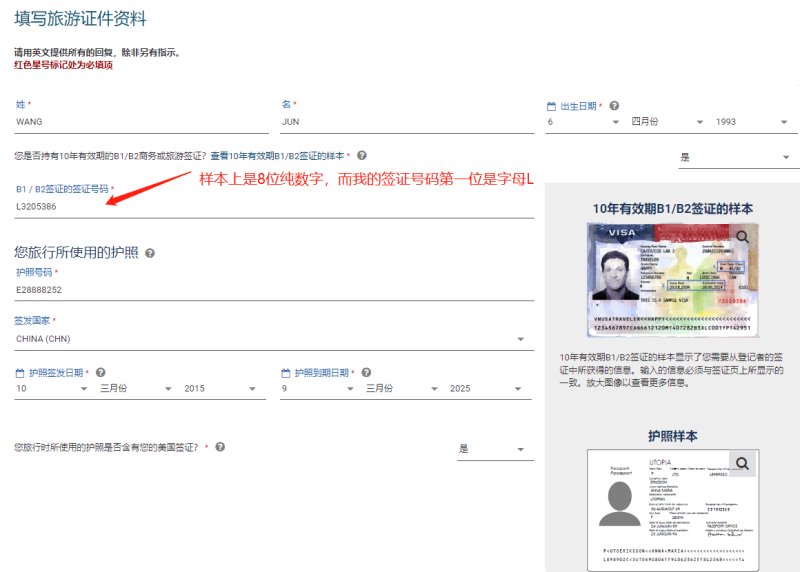Click magnifier icon on visa sample image
800x572 pixels.
pos(742,236)
